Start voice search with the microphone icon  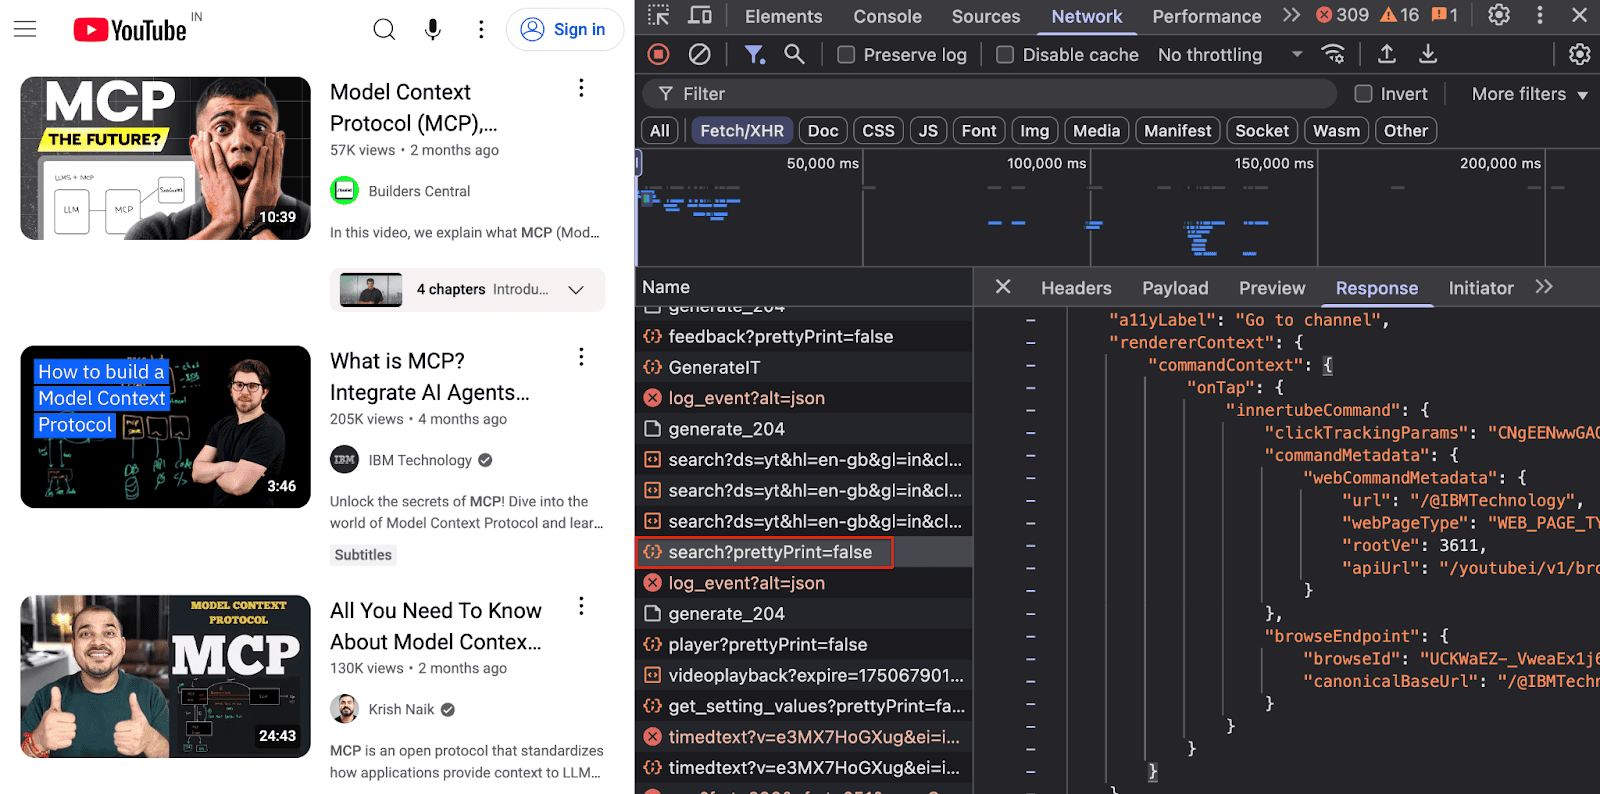433,30
